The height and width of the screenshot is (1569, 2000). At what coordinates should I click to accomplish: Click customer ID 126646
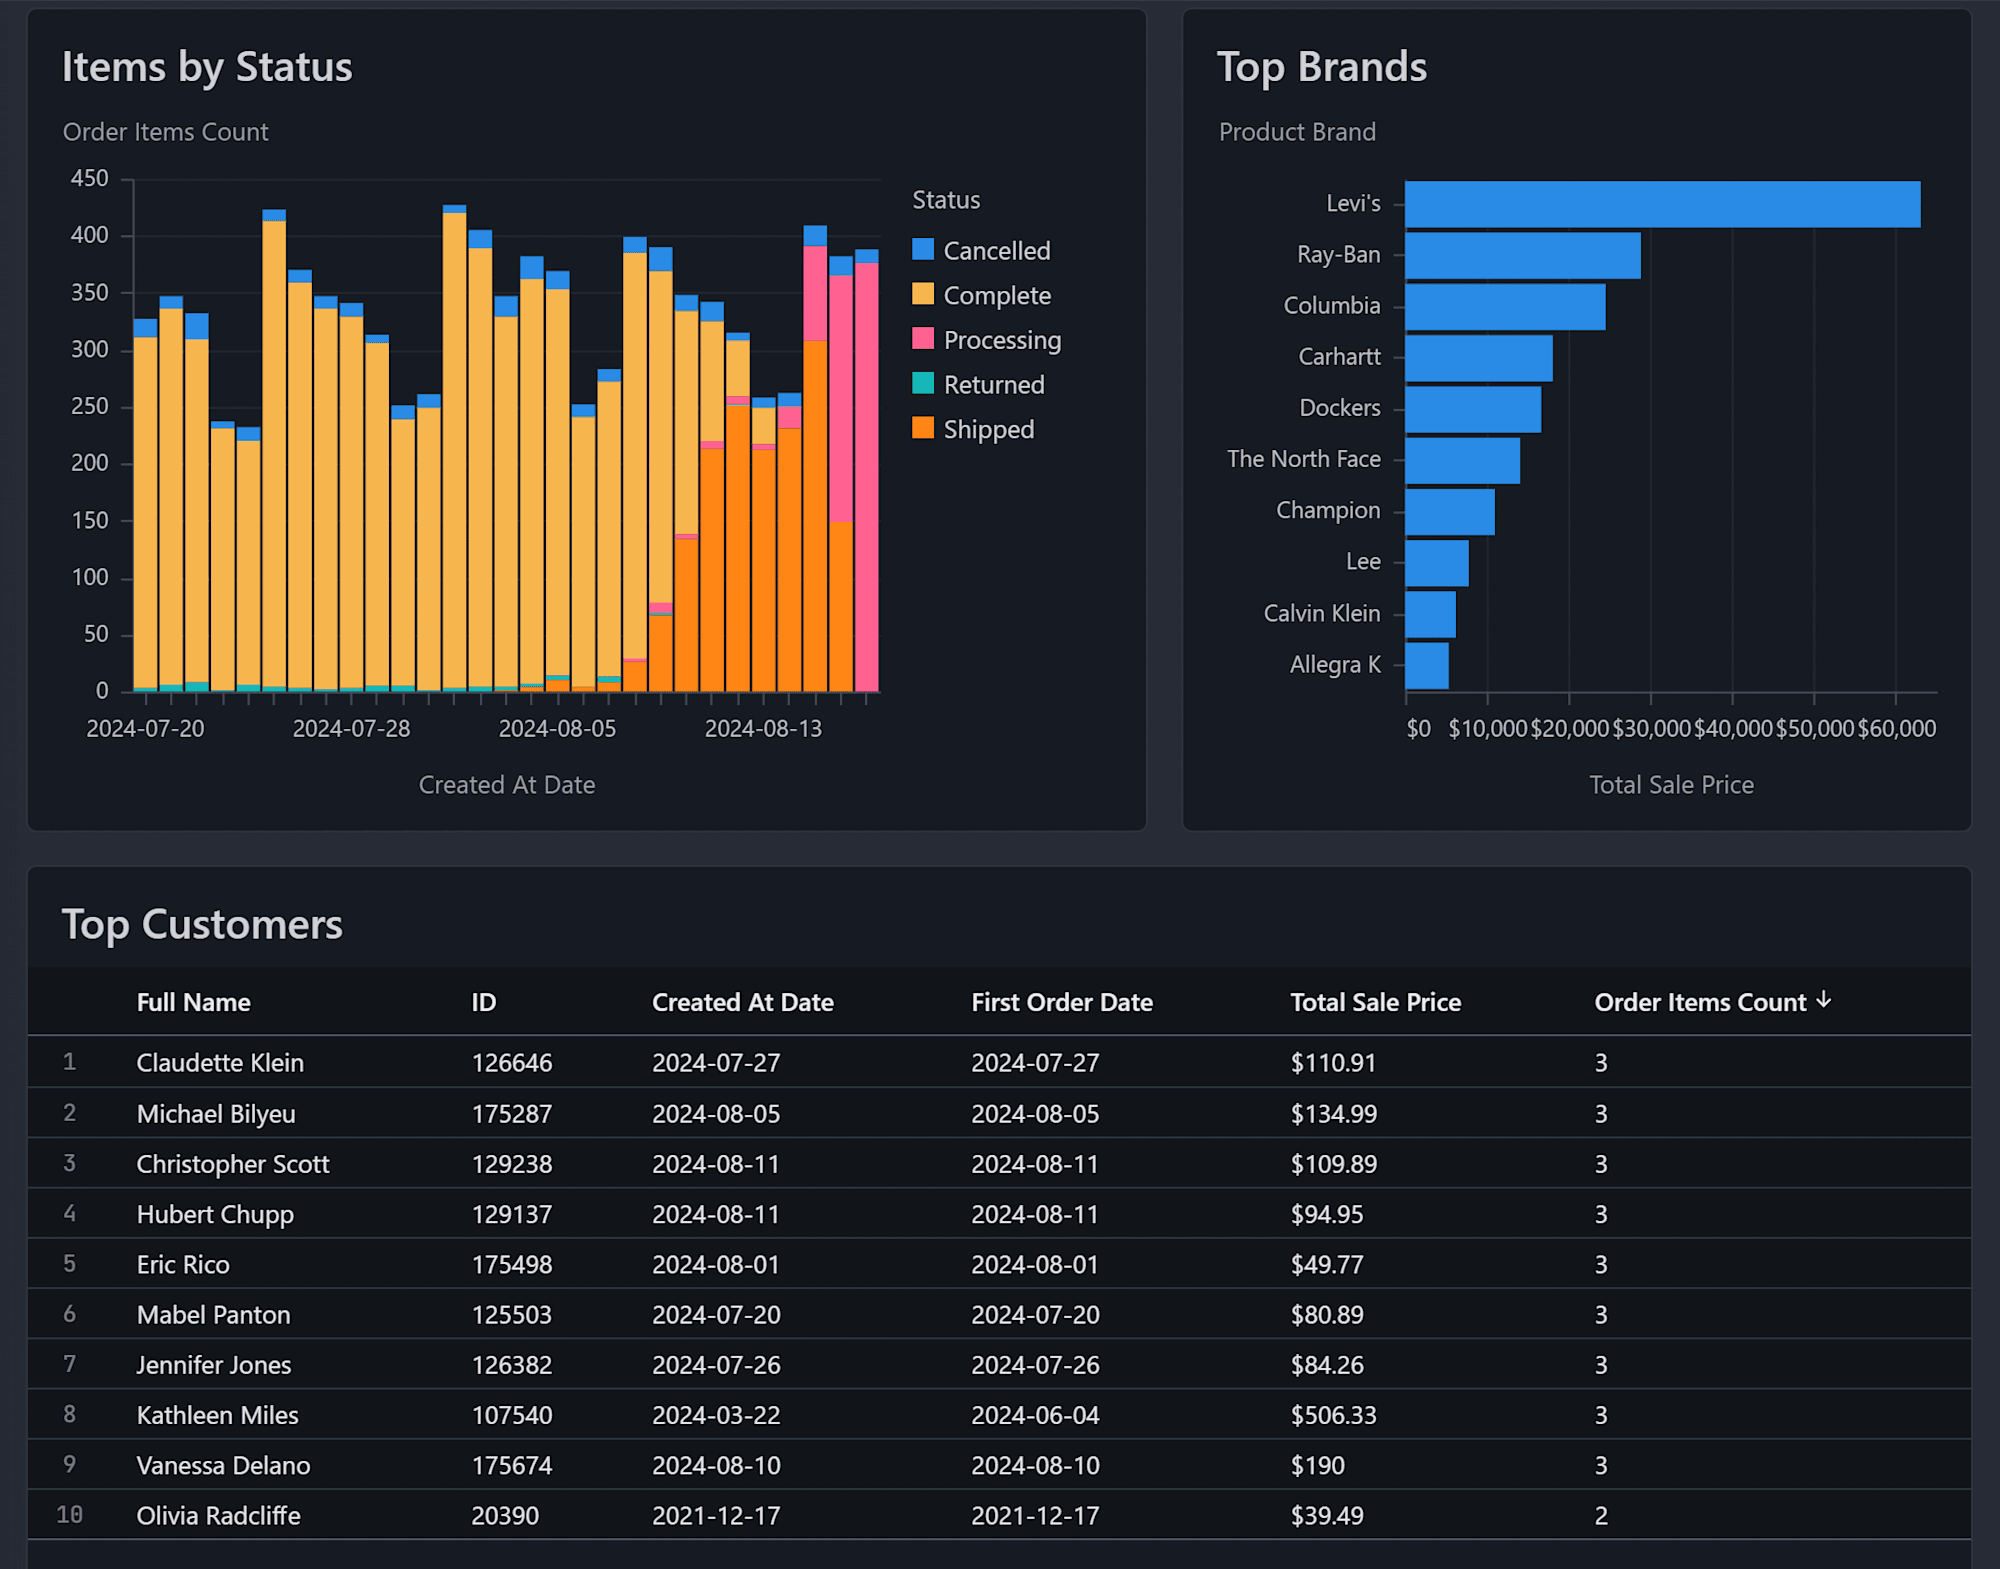click(511, 1062)
